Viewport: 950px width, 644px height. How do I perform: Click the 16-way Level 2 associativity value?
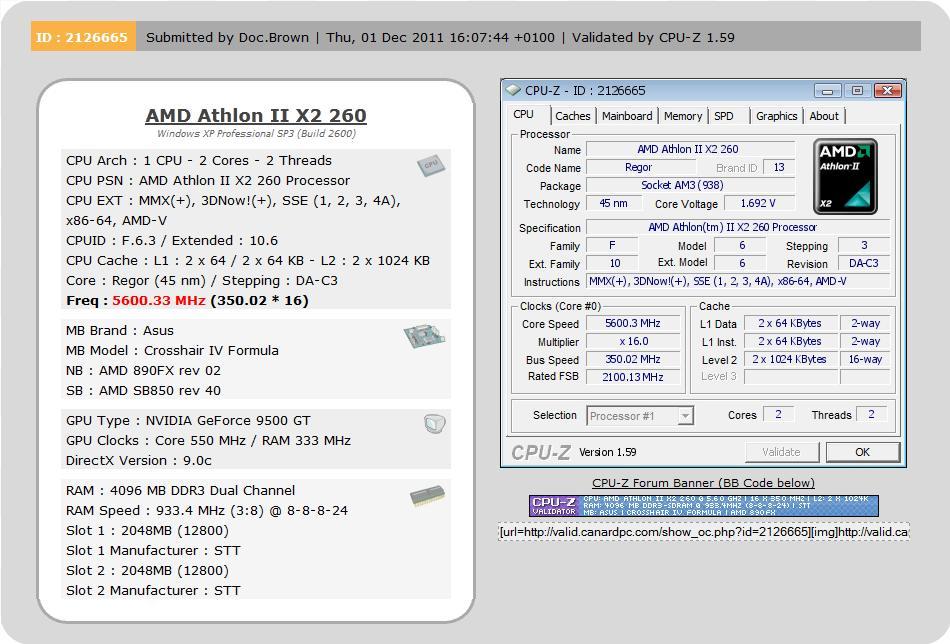865,359
